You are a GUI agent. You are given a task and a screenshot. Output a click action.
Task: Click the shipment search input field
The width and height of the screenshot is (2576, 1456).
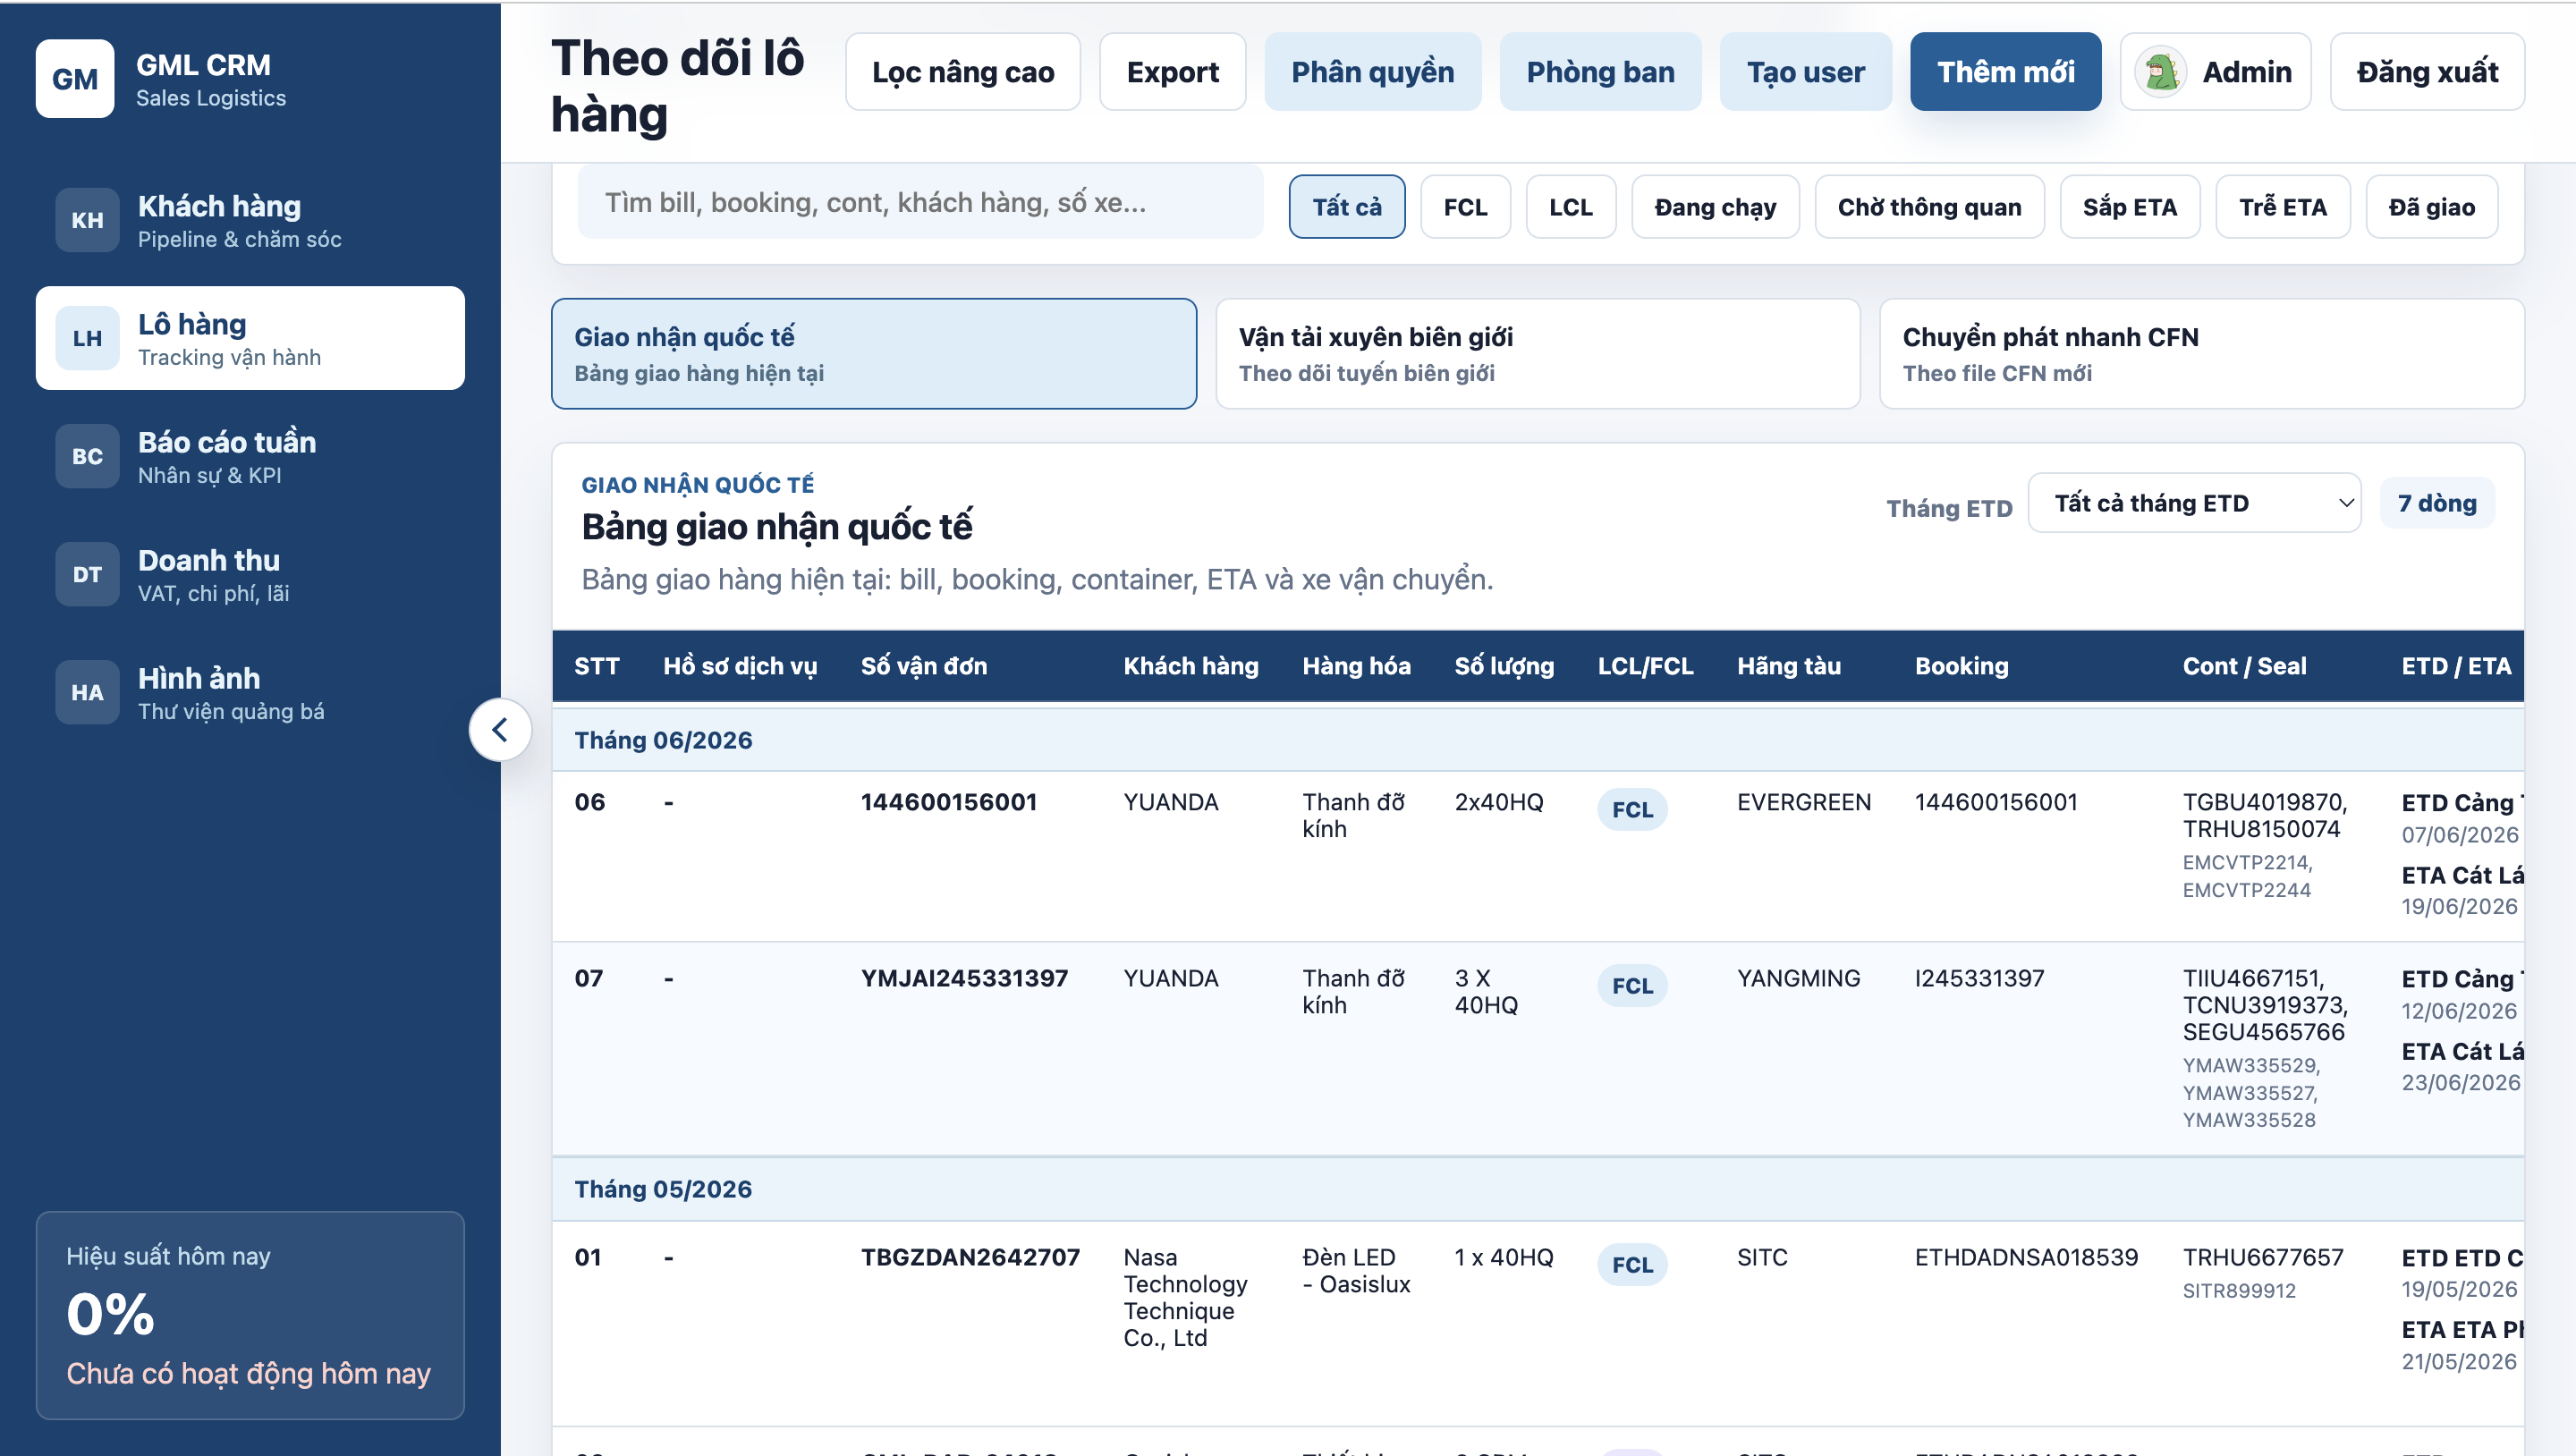coord(921,203)
